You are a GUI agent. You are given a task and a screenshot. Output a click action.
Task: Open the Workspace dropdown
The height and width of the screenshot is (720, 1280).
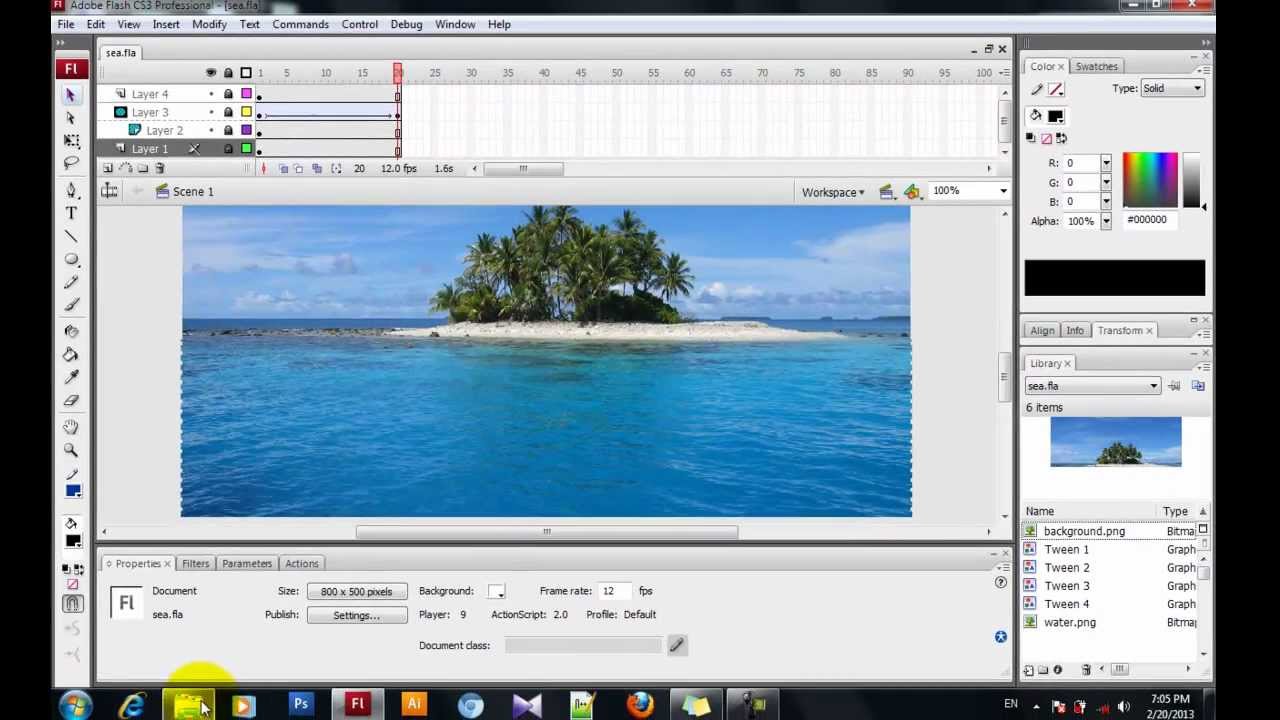[x=833, y=191]
